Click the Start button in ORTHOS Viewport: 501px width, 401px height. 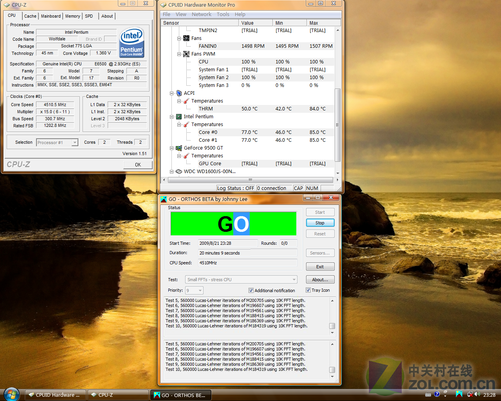click(320, 212)
